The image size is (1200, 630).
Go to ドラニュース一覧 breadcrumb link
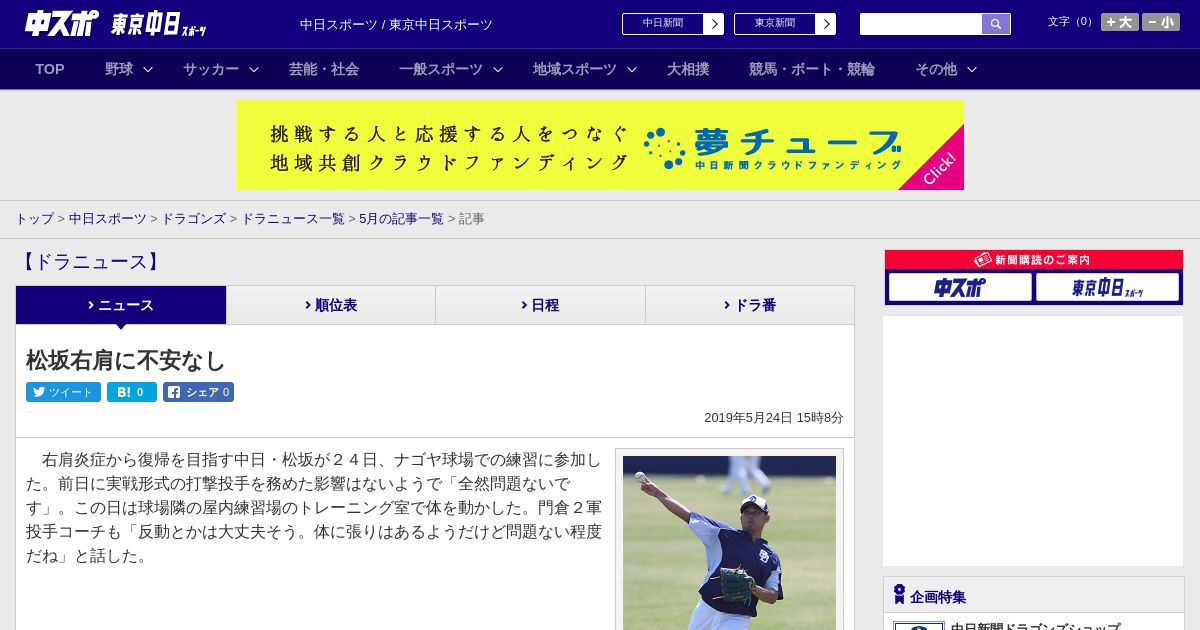click(293, 218)
